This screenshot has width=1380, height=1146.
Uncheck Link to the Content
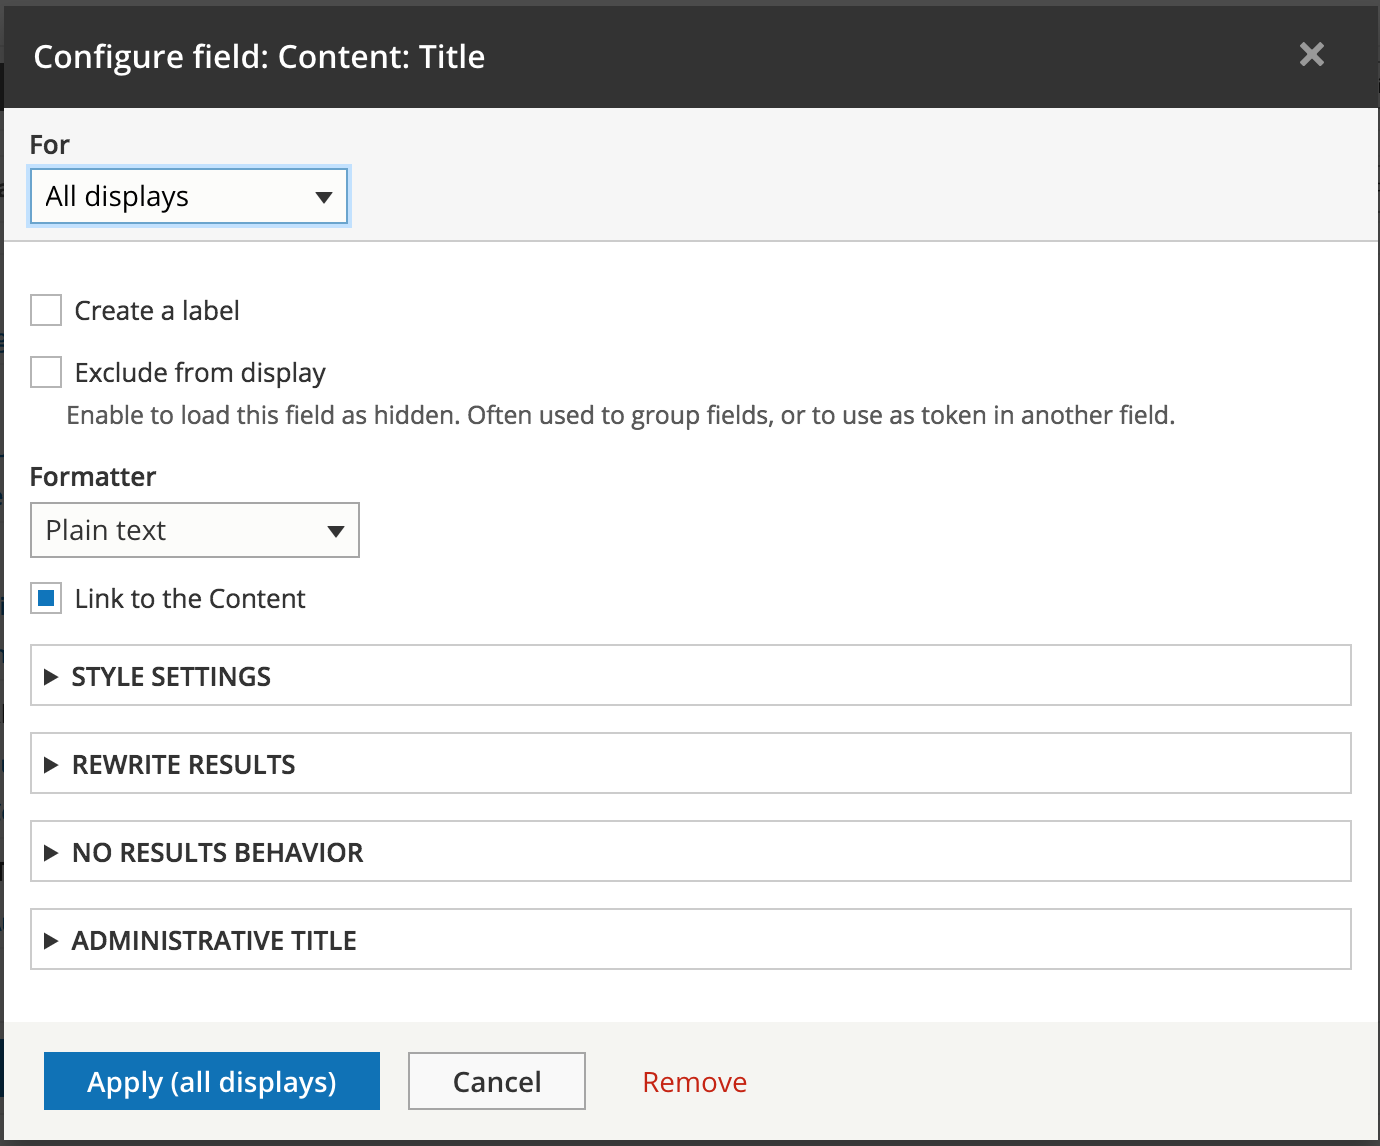click(46, 599)
